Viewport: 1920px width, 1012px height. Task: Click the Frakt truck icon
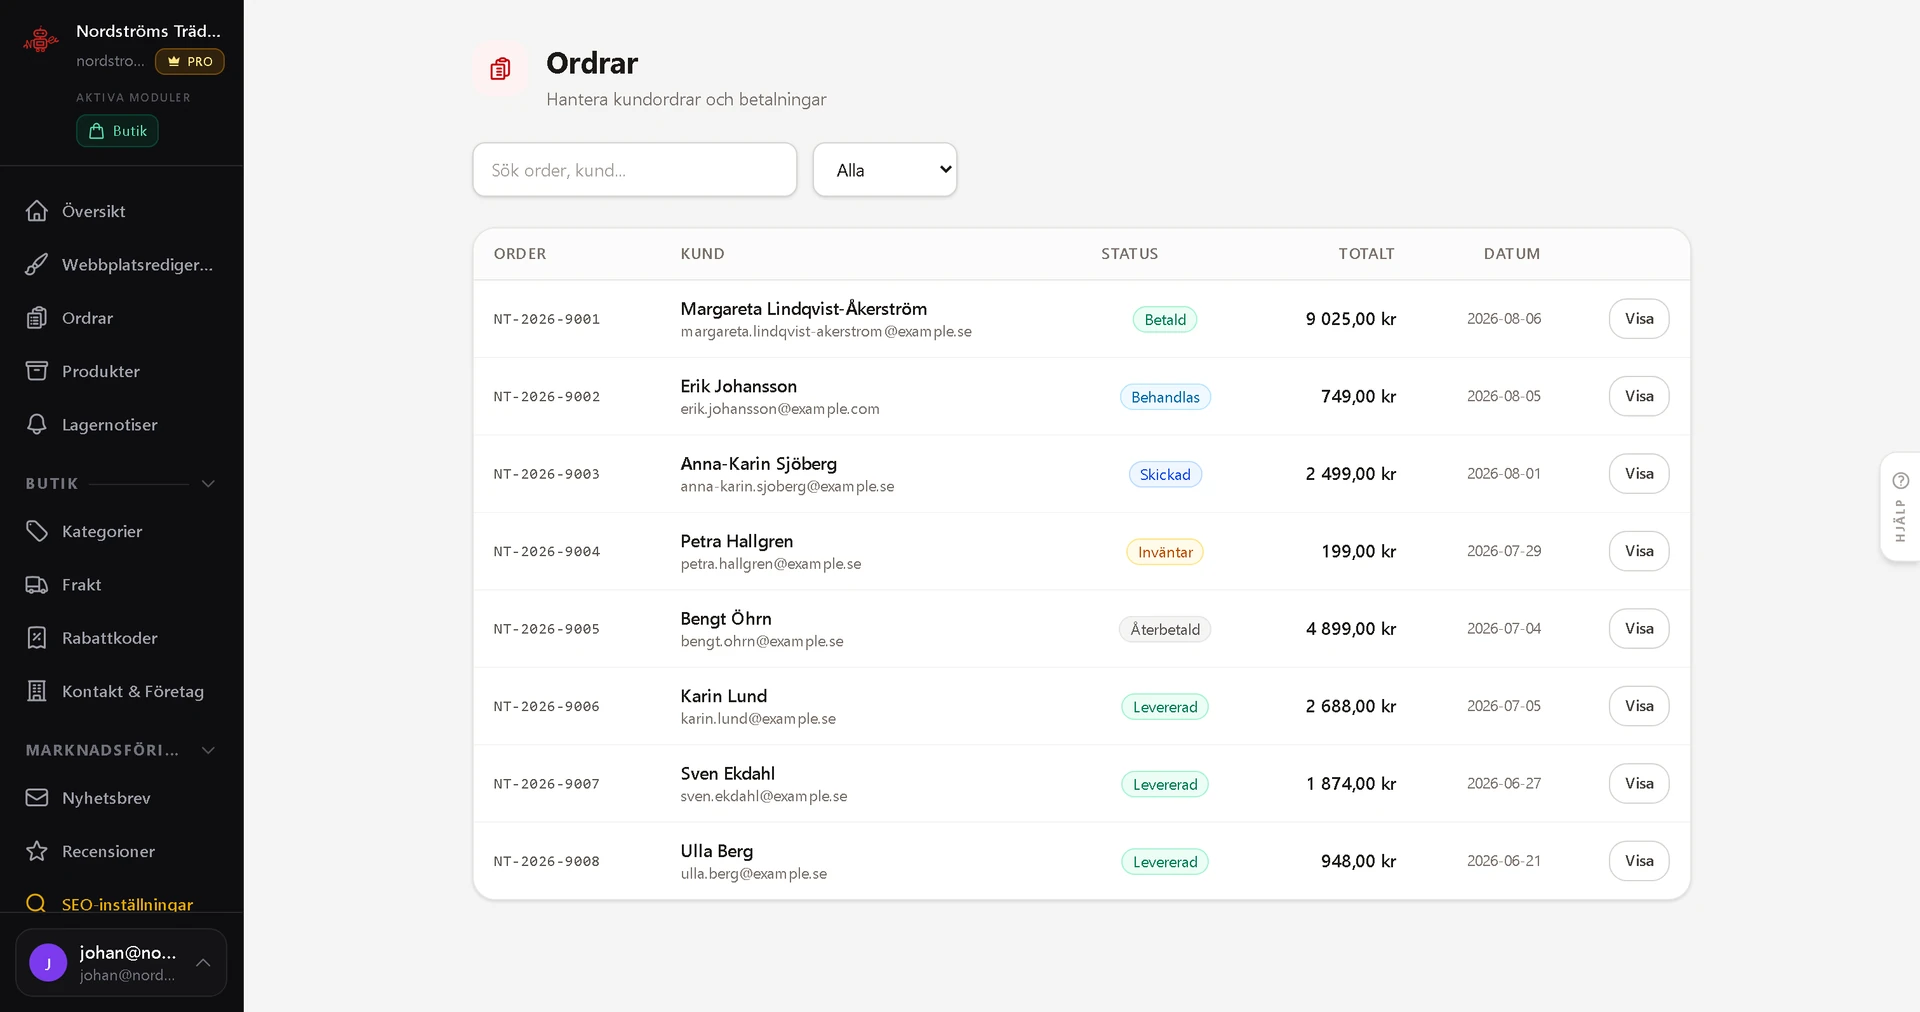pyautogui.click(x=37, y=585)
